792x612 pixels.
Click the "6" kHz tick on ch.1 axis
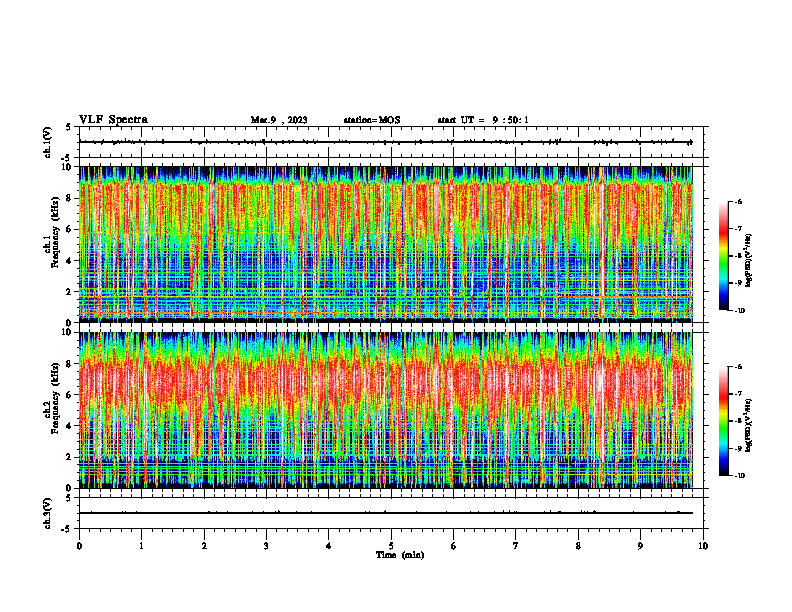70,230
